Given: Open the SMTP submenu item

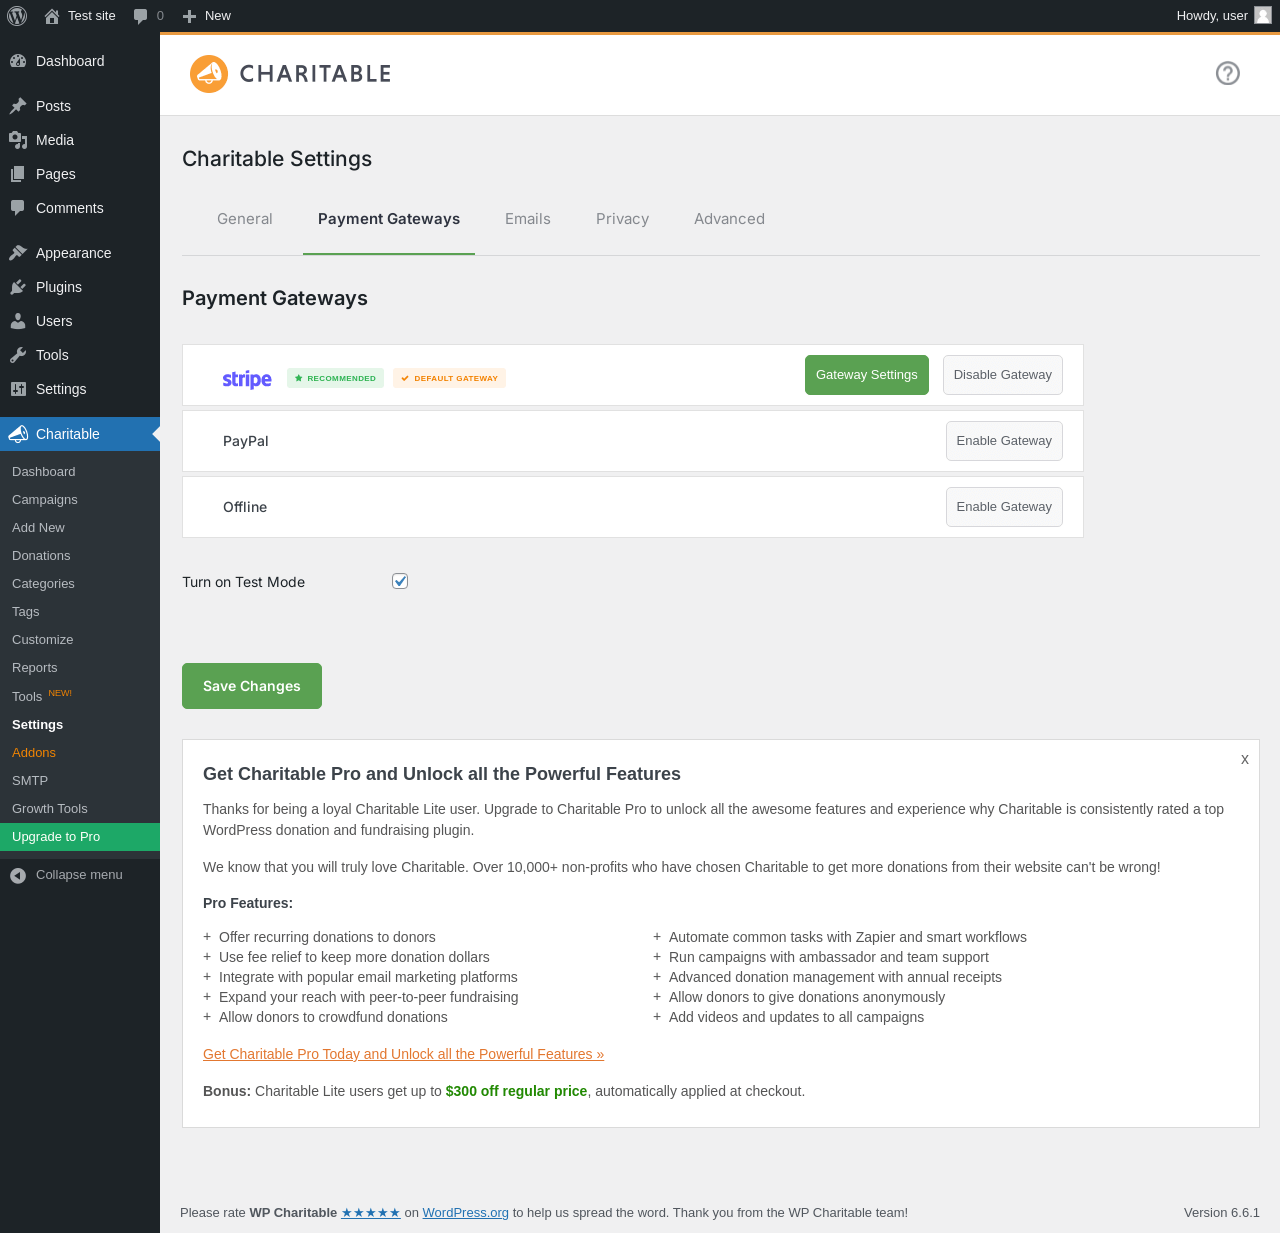Looking at the screenshot, I should (80, 781).
